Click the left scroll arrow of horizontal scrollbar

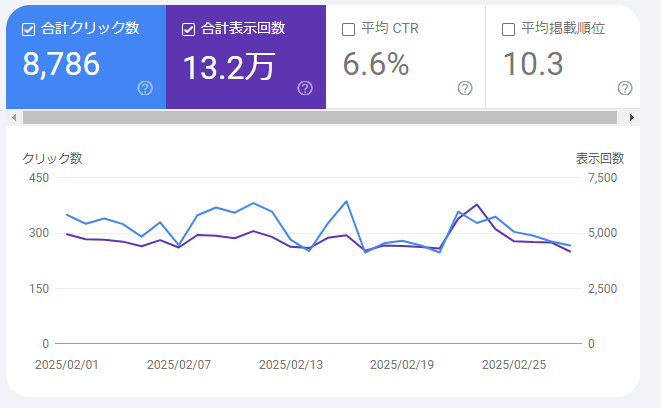(x=14, y=118)
